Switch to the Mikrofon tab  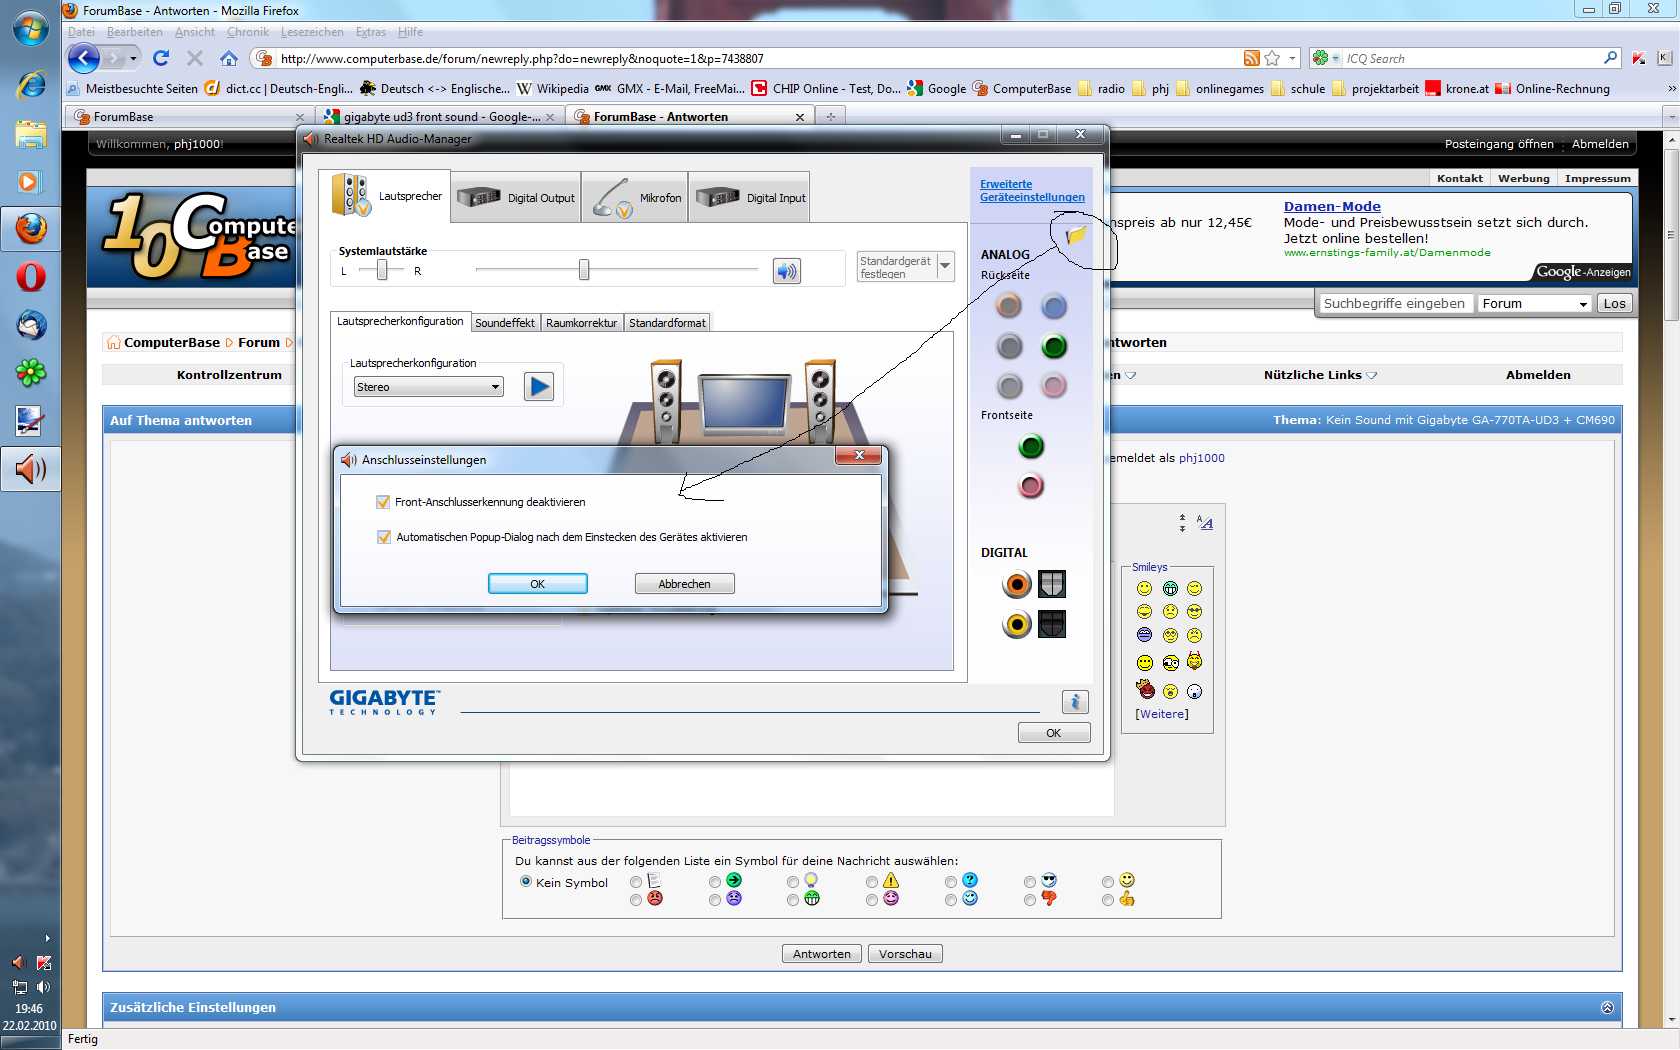tap(635, 197)
